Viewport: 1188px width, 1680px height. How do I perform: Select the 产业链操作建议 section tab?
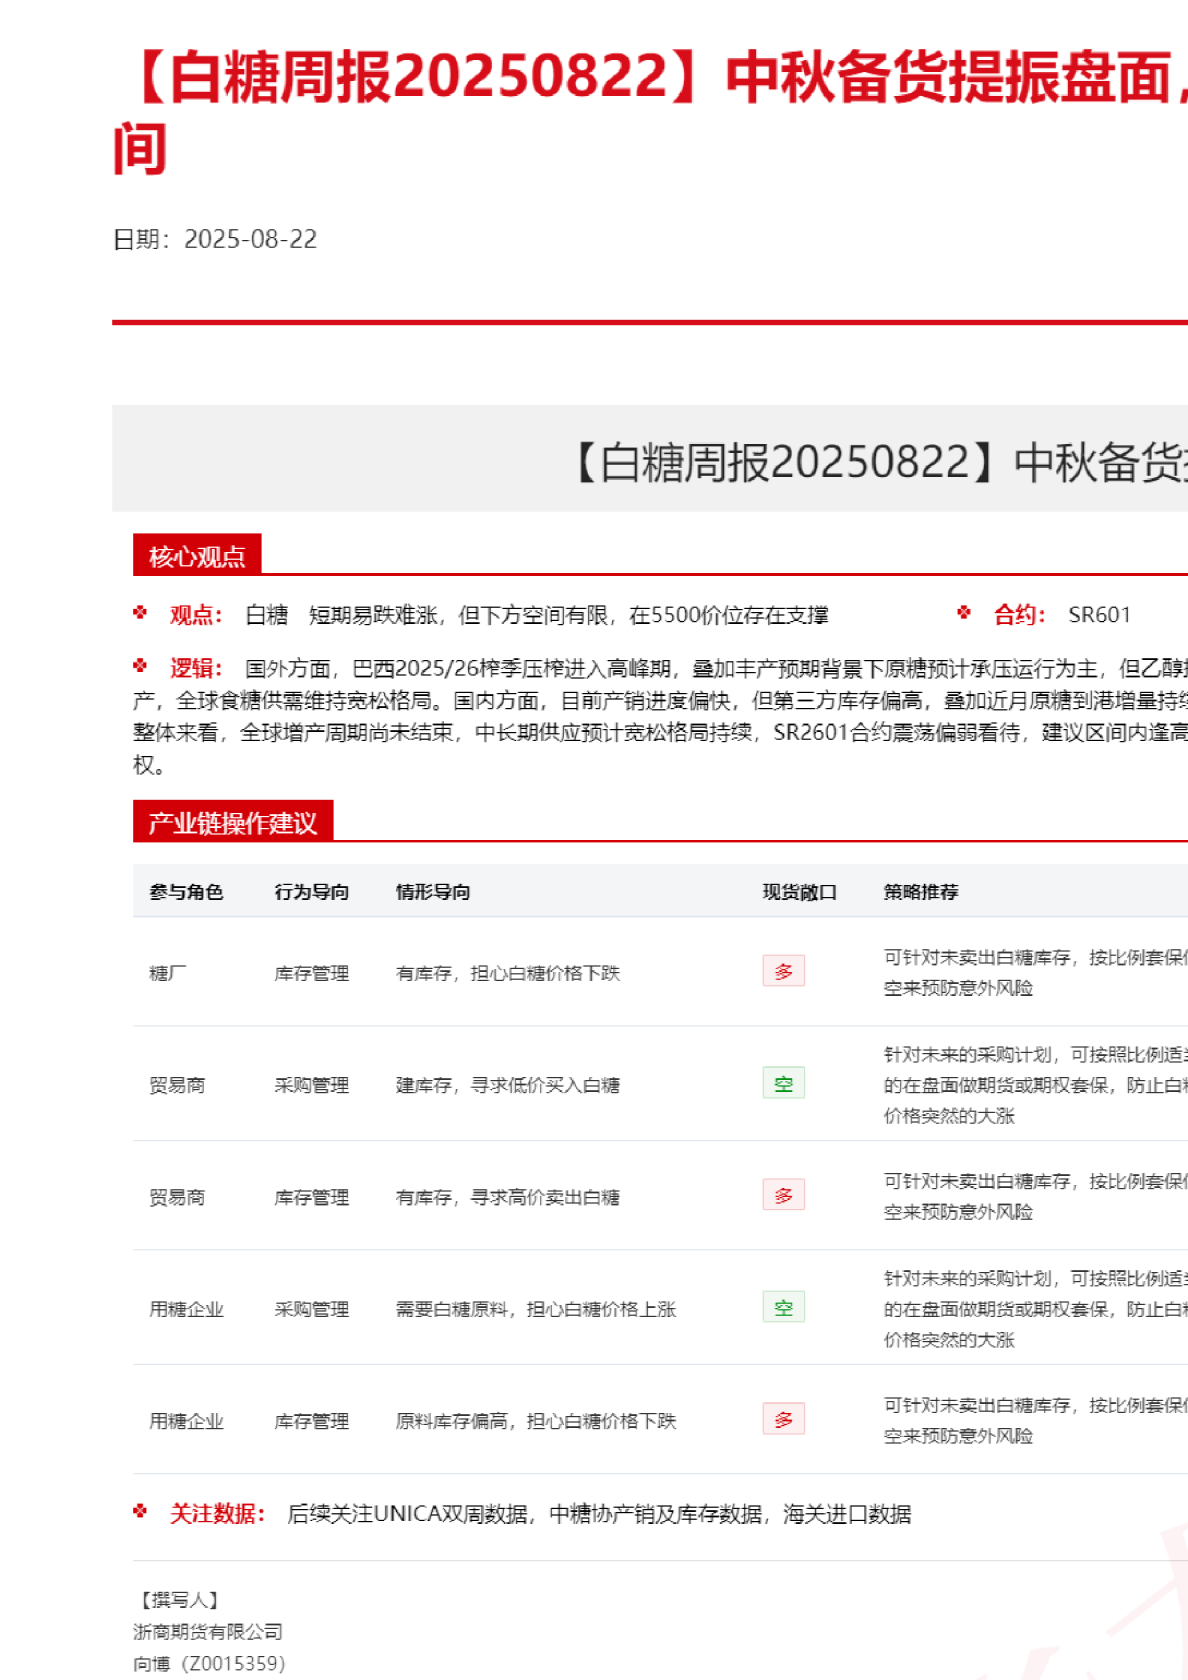tap(232, 822)
